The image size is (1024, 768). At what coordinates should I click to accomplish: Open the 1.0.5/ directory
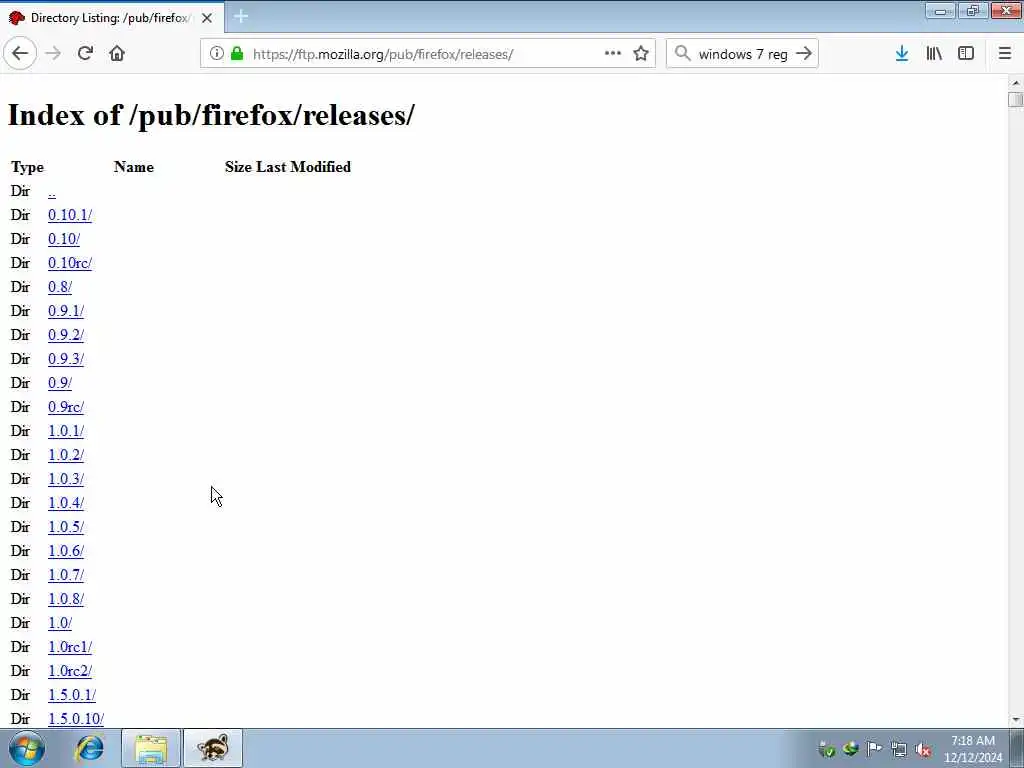pyautogui.click(x=66, y=528)
